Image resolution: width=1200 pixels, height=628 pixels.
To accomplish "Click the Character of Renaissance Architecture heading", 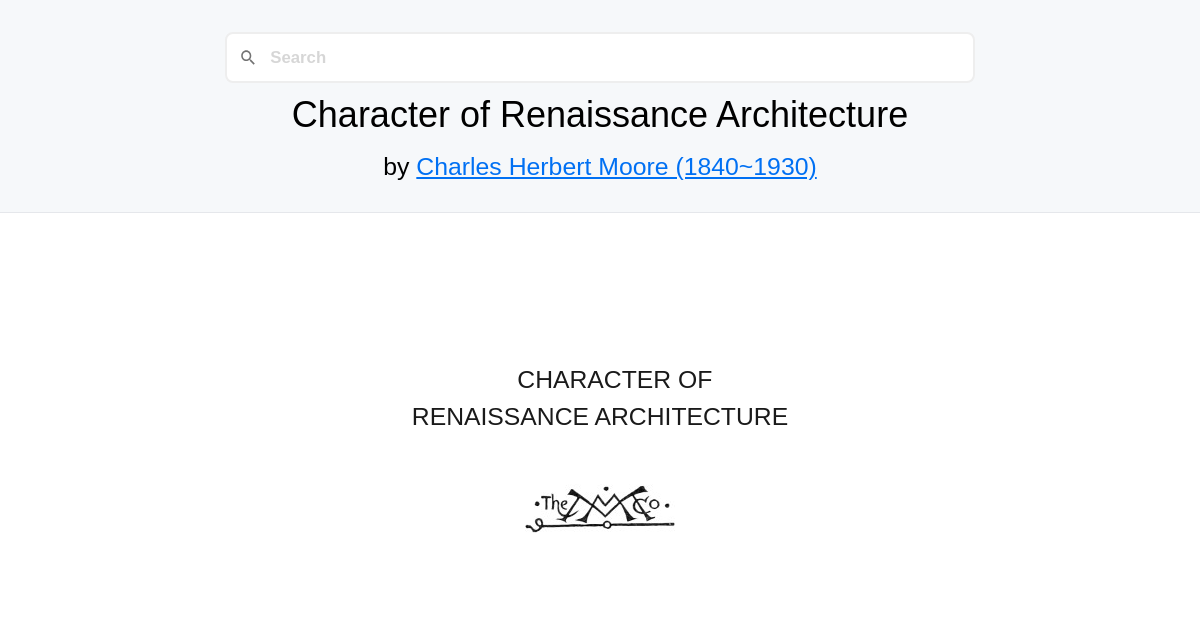I will (x=600, y=114).
